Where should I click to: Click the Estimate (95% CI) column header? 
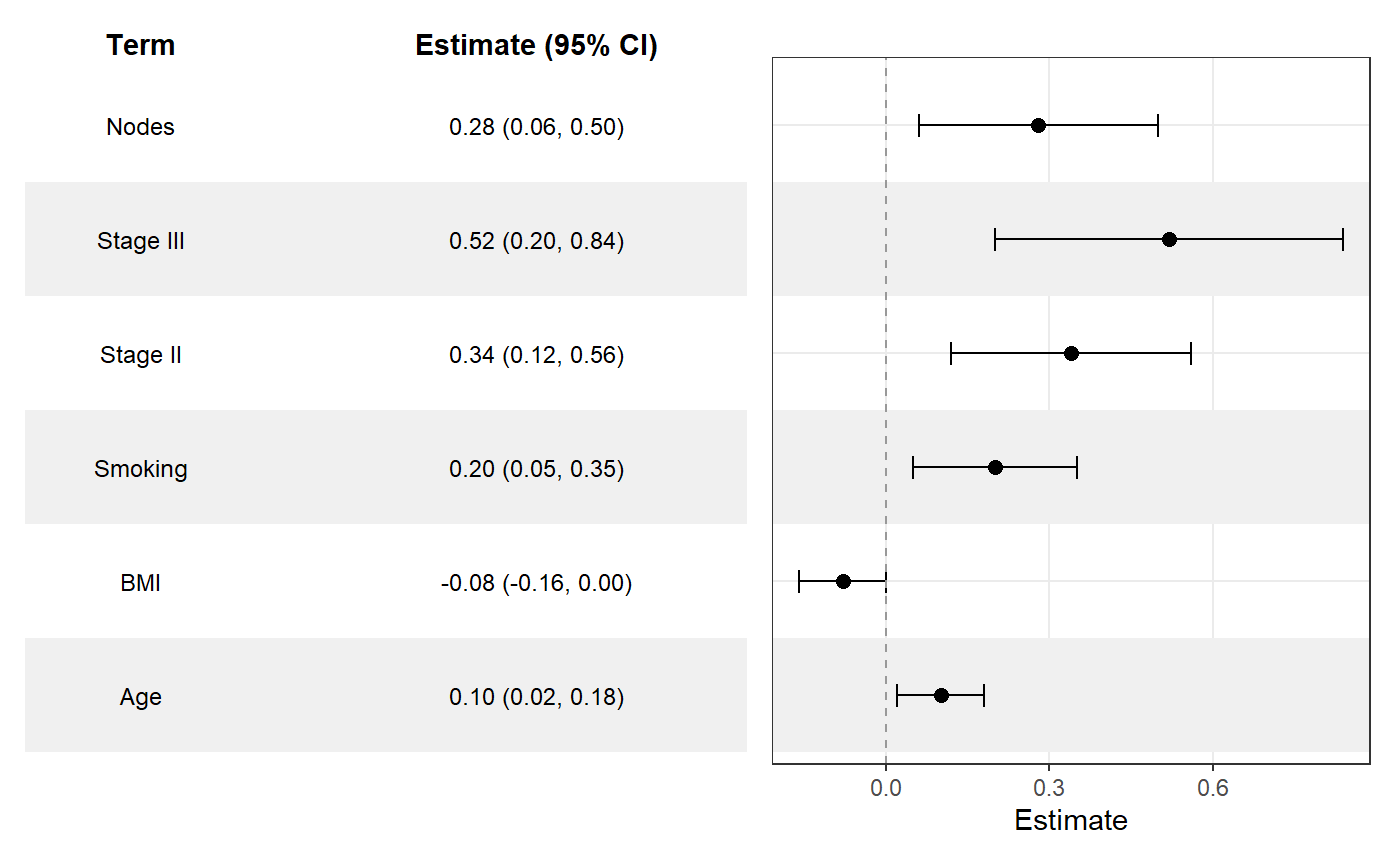tap(536, 46)
